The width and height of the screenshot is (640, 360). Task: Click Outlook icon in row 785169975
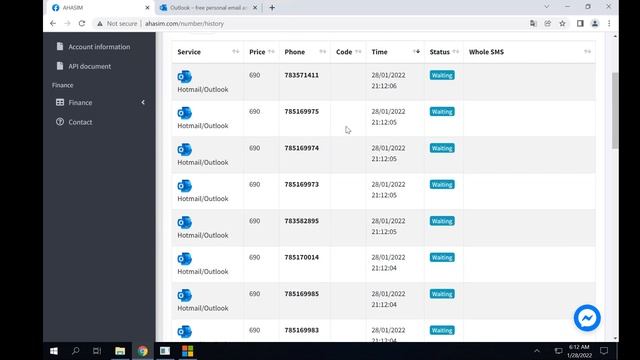coord(184,113)
